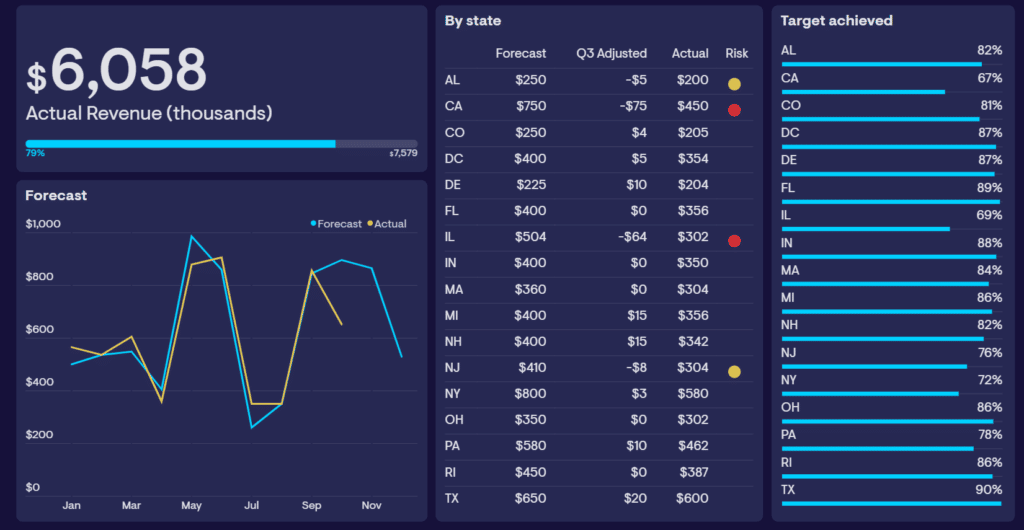Click the Target achieved panel title
The width and height of the screenshot is (1024, 530).
click(837, 21)
